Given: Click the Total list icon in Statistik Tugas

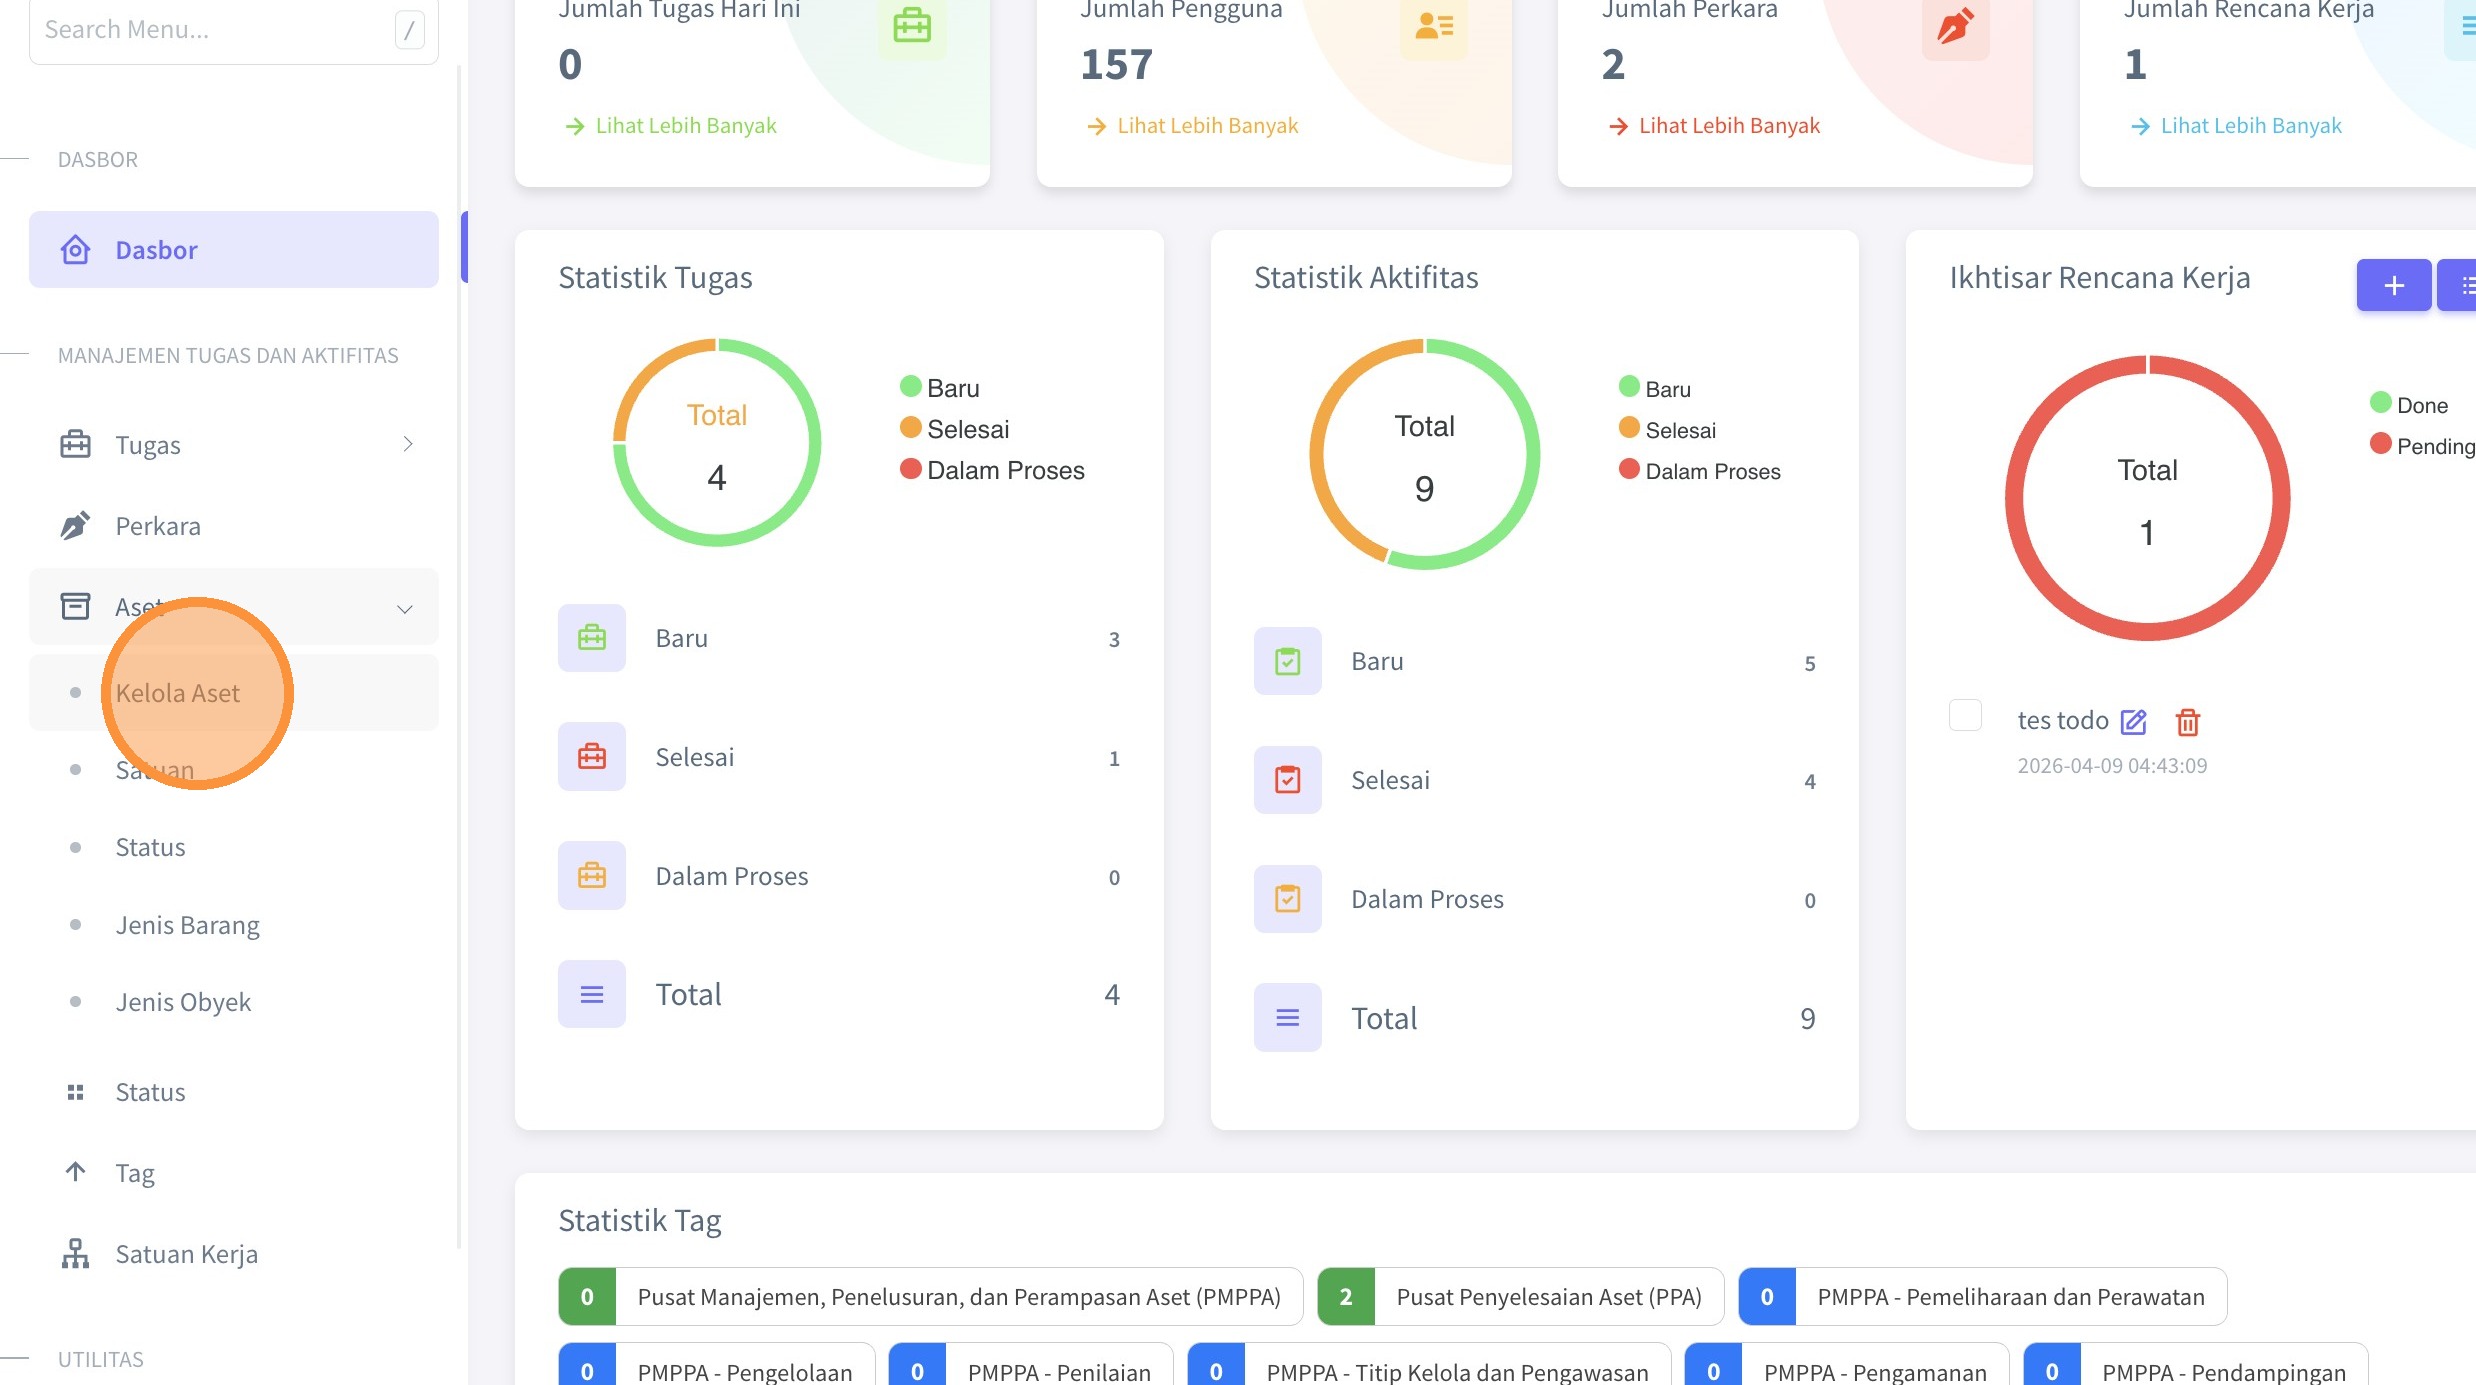Looking at the screenshot, I should 592,994.
